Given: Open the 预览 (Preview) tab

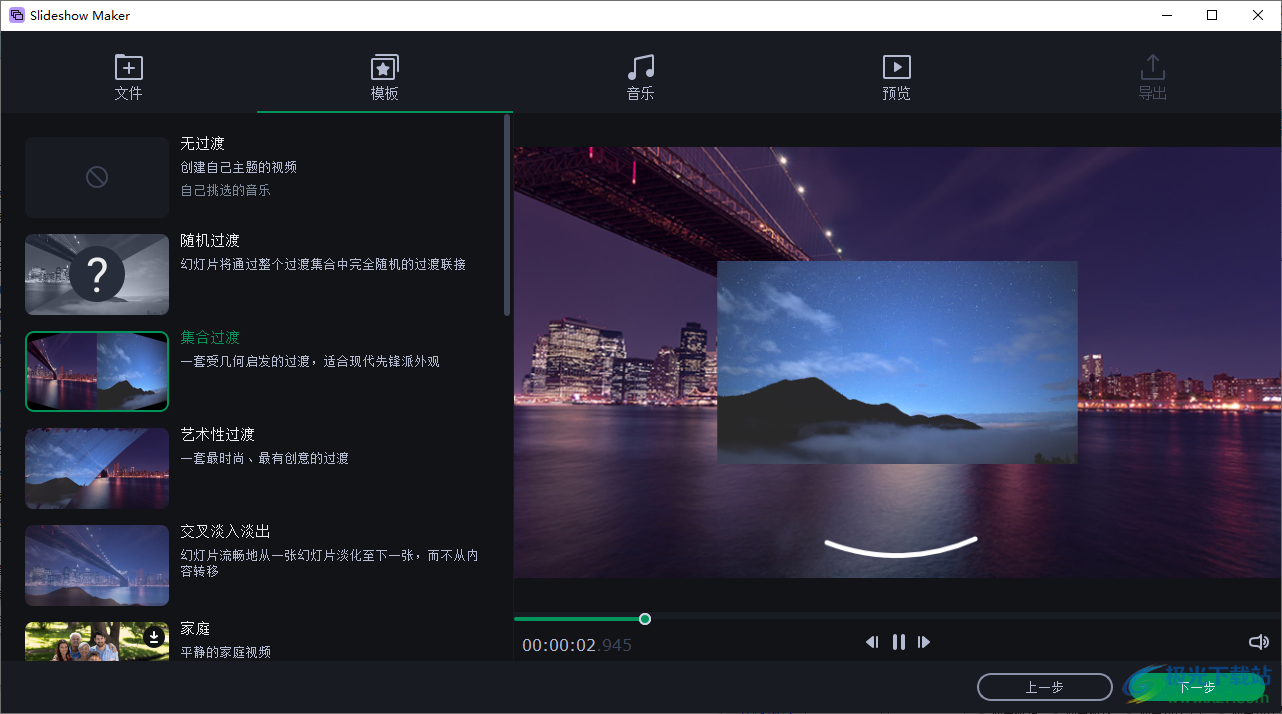Looking at the screenshot, I should tap(896, 77).
